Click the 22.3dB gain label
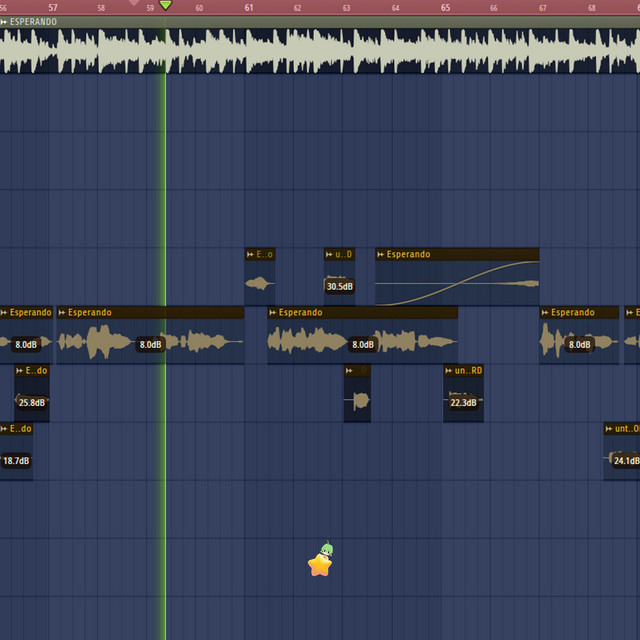 463,403
